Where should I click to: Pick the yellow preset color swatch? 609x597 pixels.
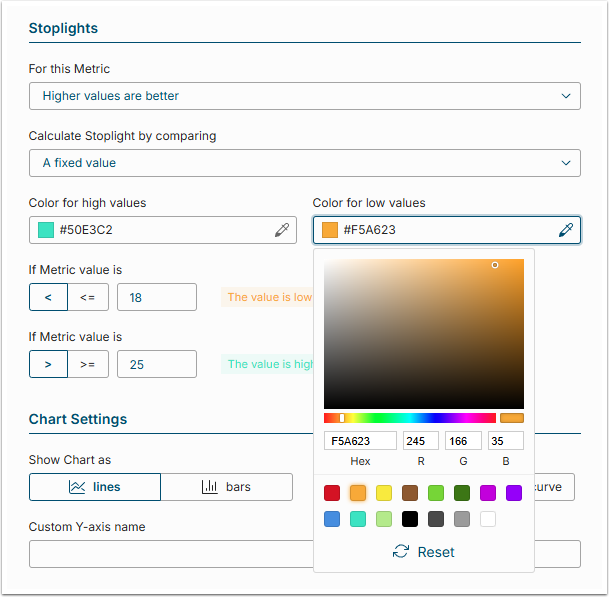click(x=384, y=493)
